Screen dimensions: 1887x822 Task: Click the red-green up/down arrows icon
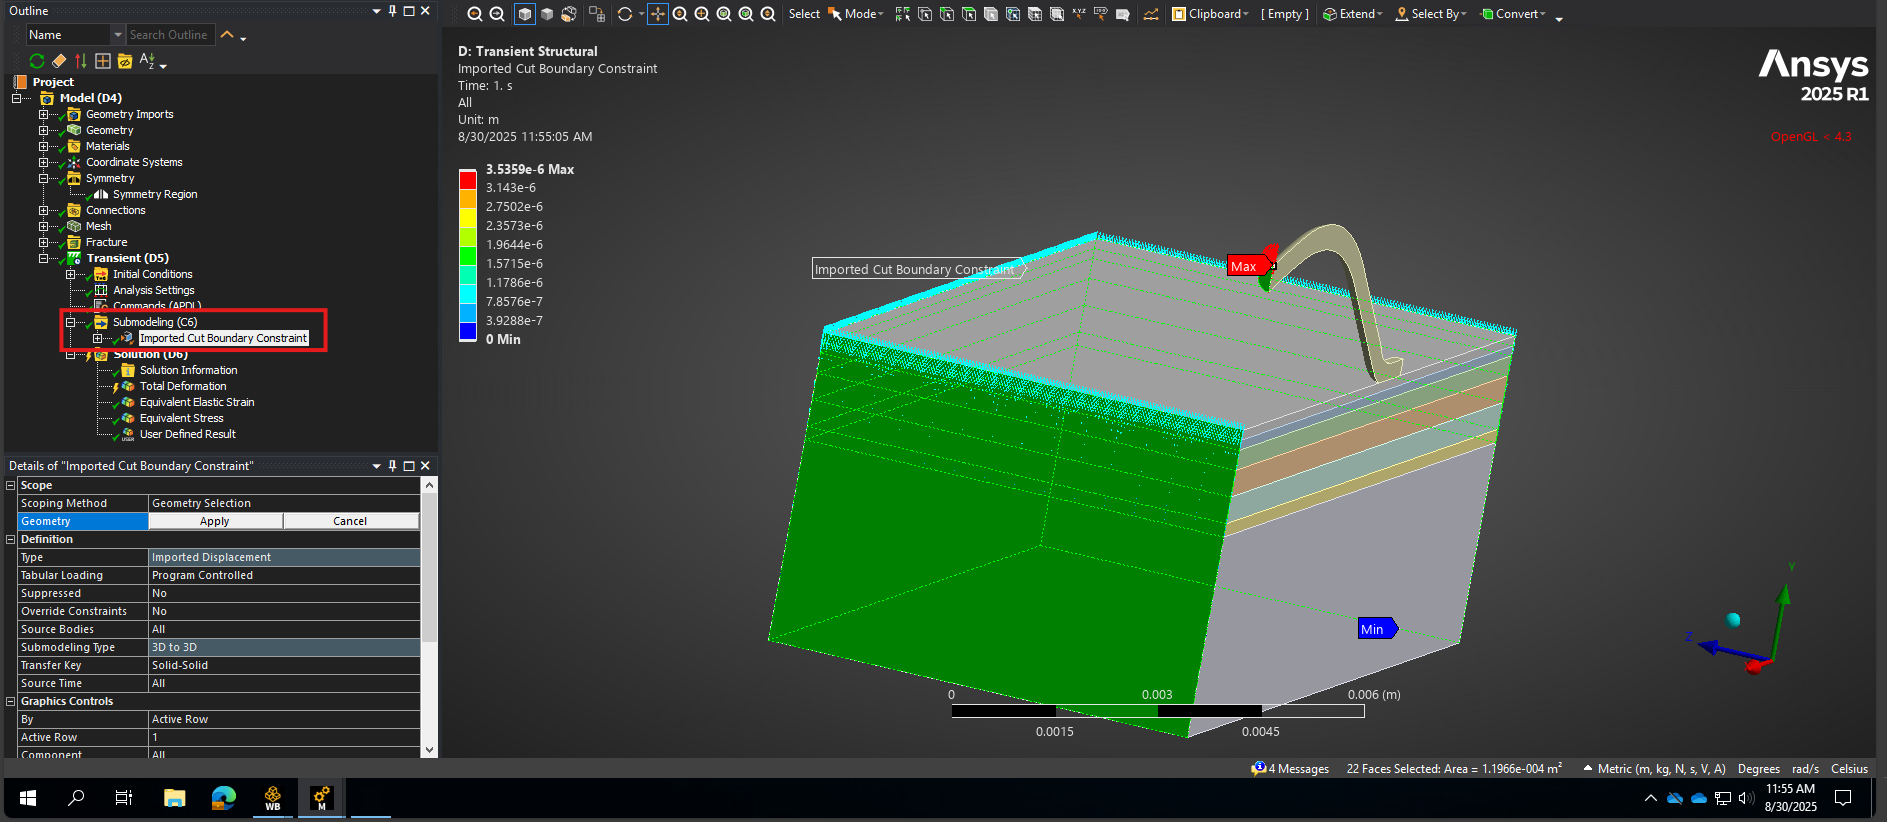(81, 61)
